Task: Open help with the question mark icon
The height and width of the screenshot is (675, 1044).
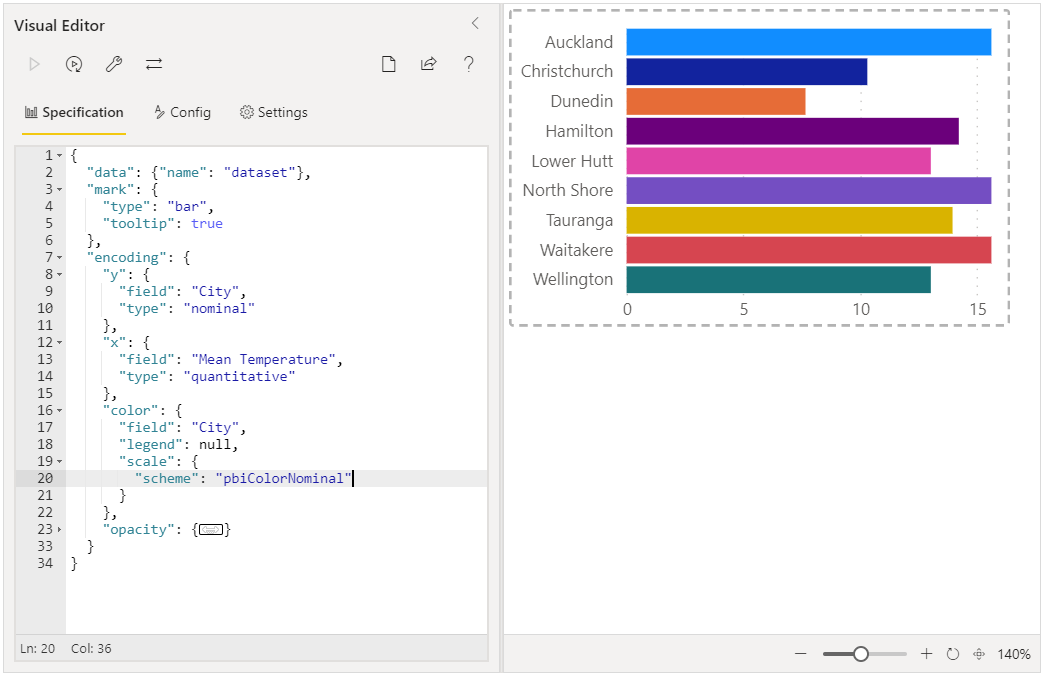Action: point(469,64)
